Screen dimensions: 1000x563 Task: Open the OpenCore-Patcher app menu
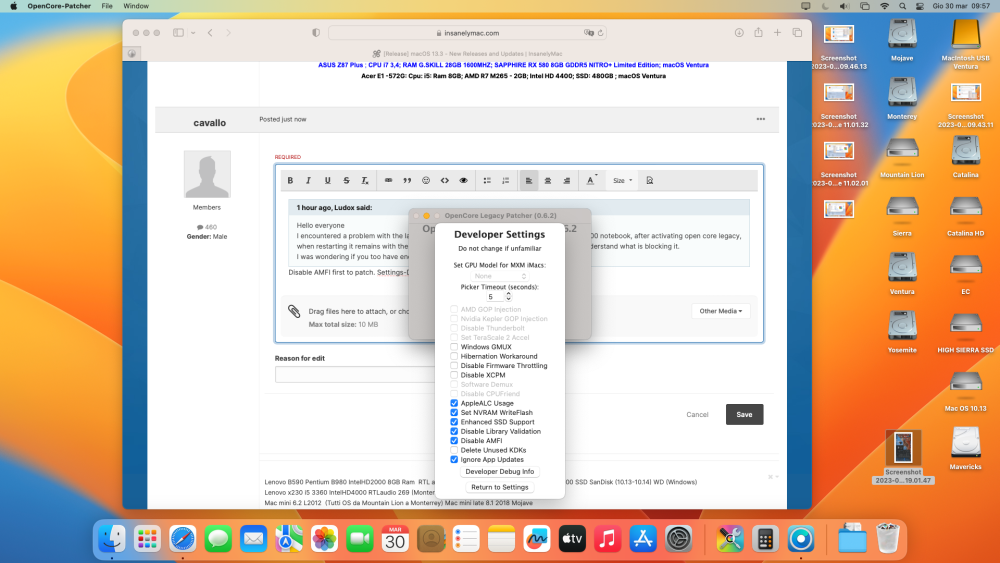(x=59, y=6)
